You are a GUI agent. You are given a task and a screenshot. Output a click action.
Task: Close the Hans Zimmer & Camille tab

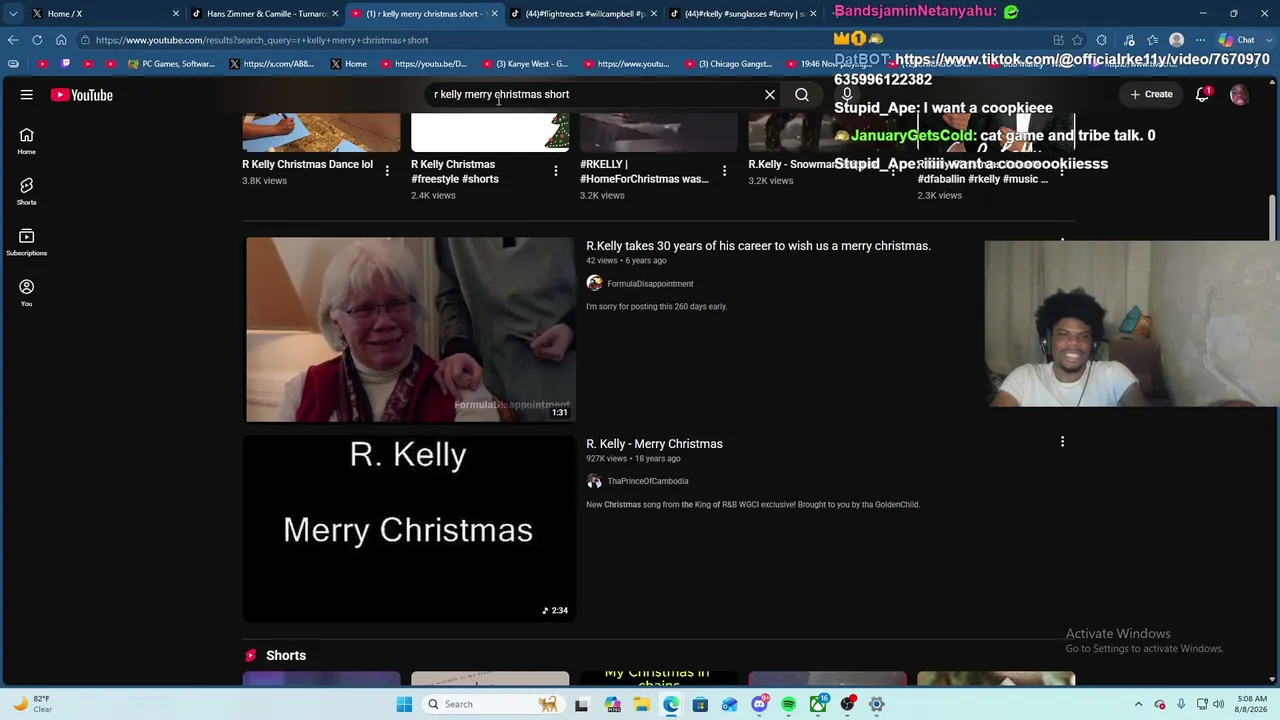coord(335,13)
